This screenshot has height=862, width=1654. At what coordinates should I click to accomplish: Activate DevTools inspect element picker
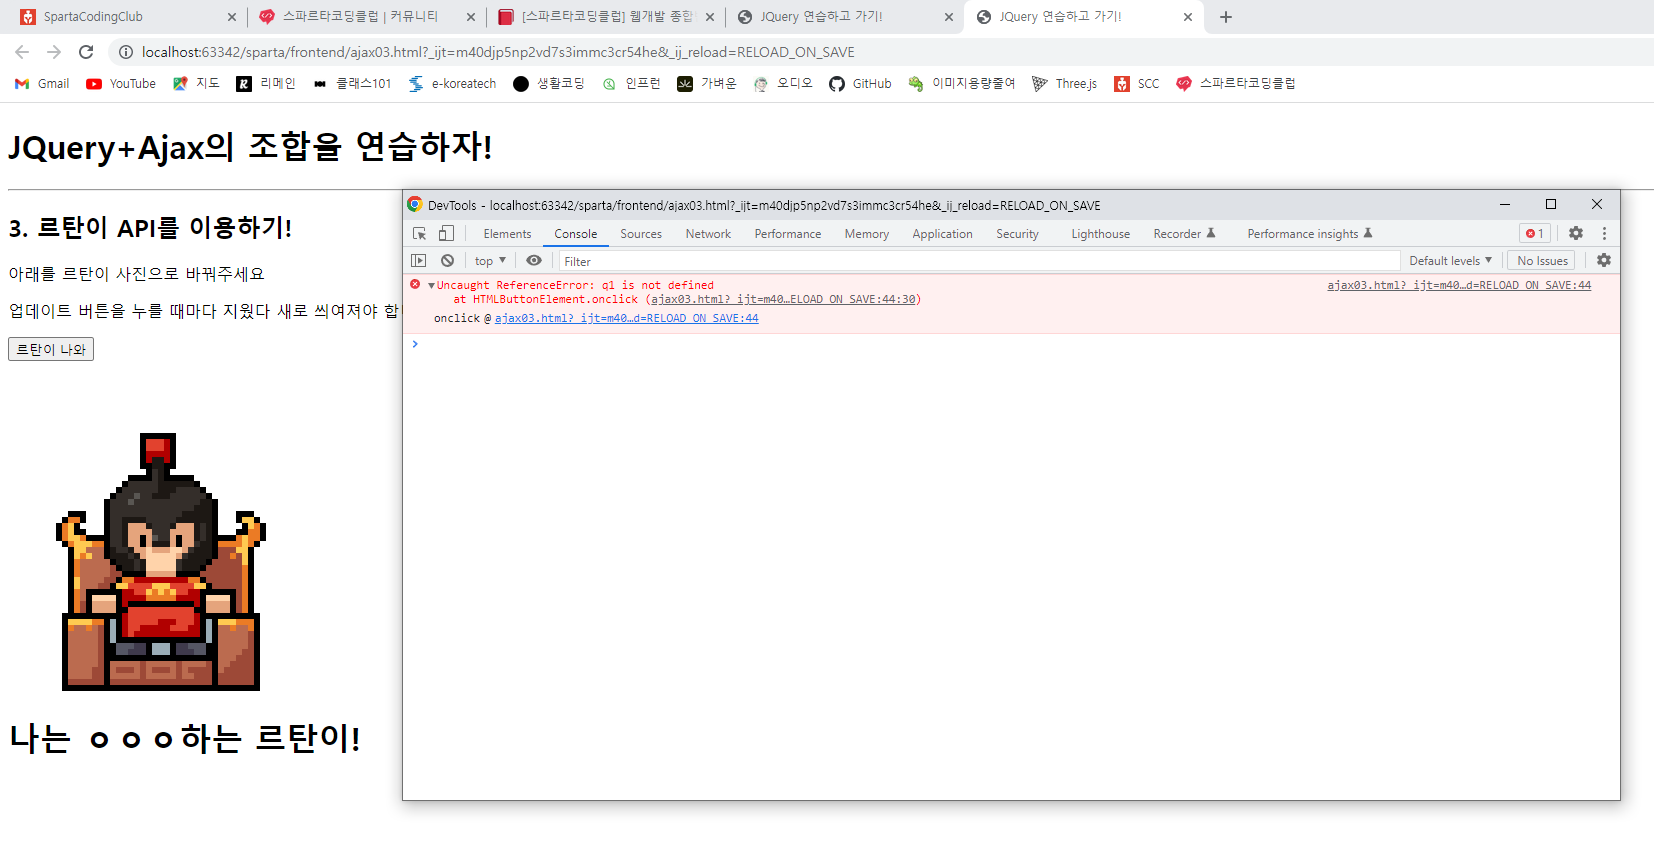[420, 233]
